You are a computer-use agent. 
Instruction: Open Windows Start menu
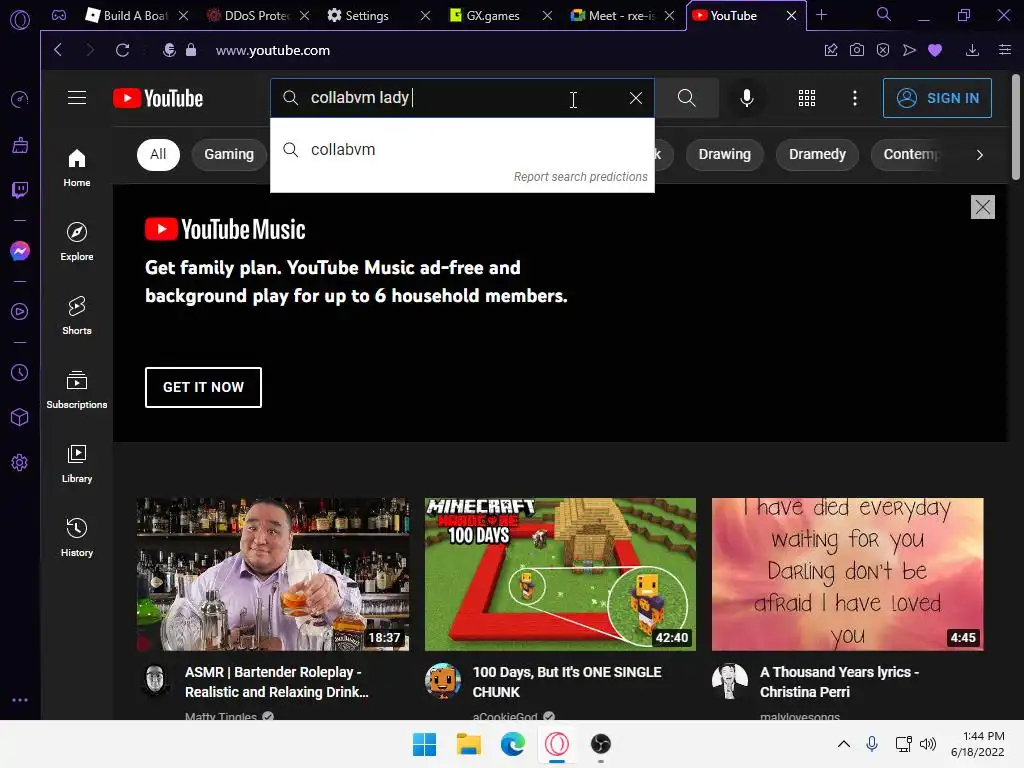424,744
